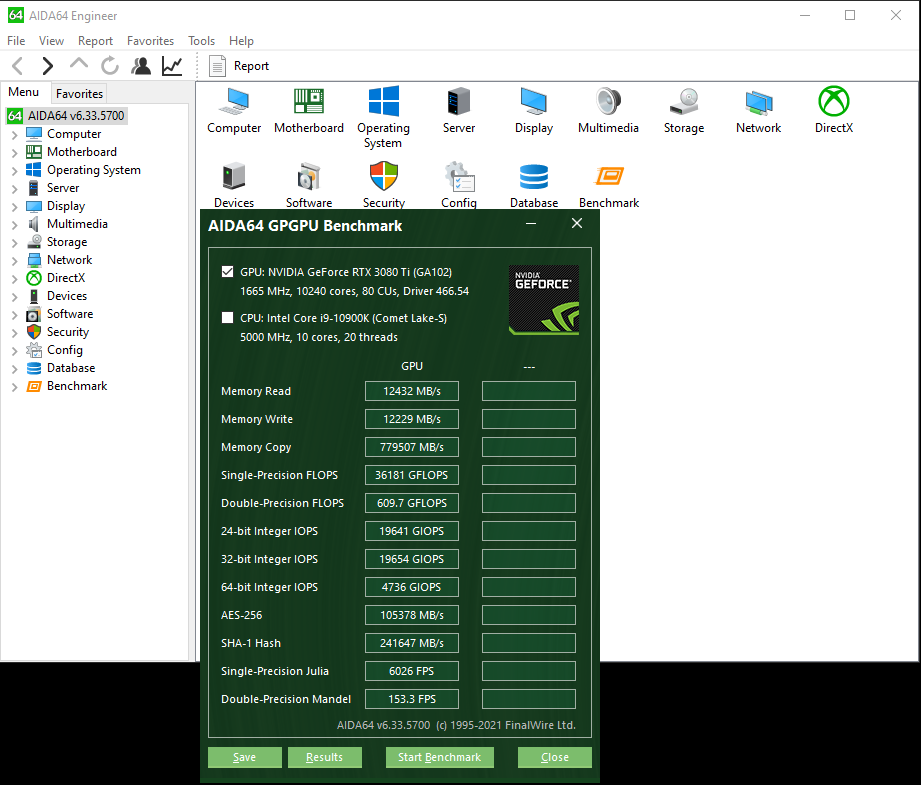Check the Intel Core i9-10900K CPU checkbox

[x=227, y=317]
